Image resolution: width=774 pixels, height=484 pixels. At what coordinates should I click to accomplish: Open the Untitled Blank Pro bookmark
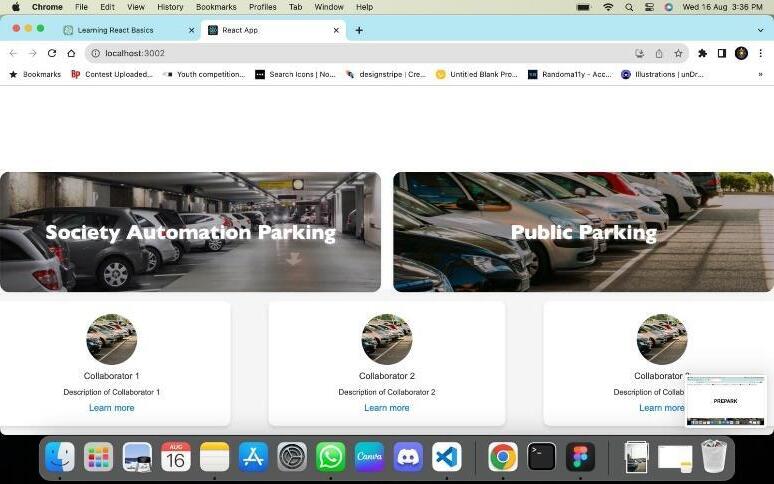pyautogui.click(x=477, y=74)
